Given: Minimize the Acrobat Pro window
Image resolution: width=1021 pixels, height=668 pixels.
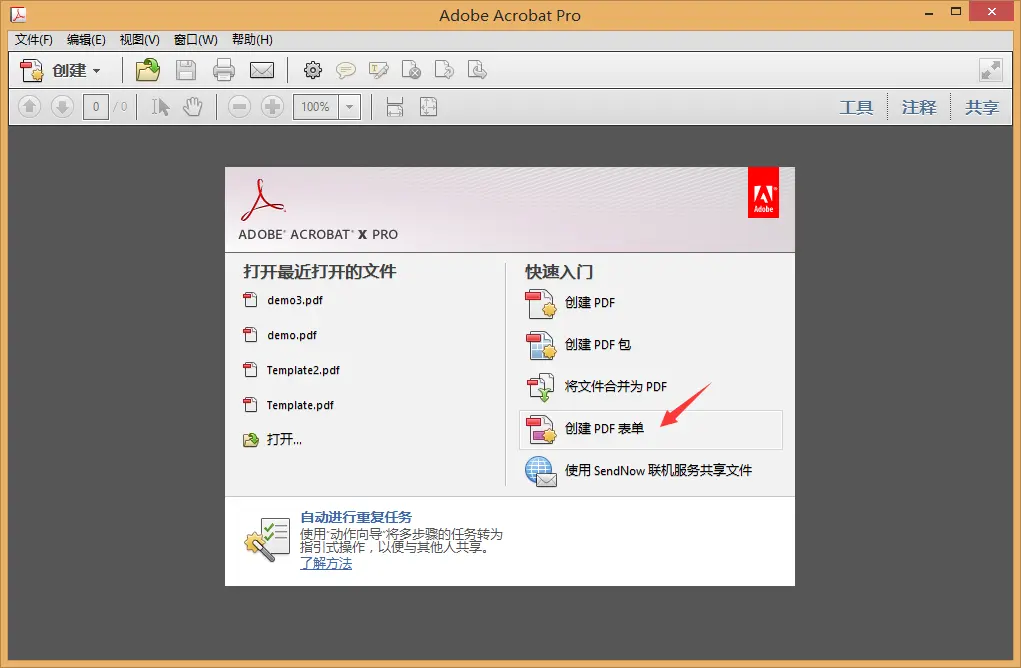Looking at the screenshot, I should [929, 12].
